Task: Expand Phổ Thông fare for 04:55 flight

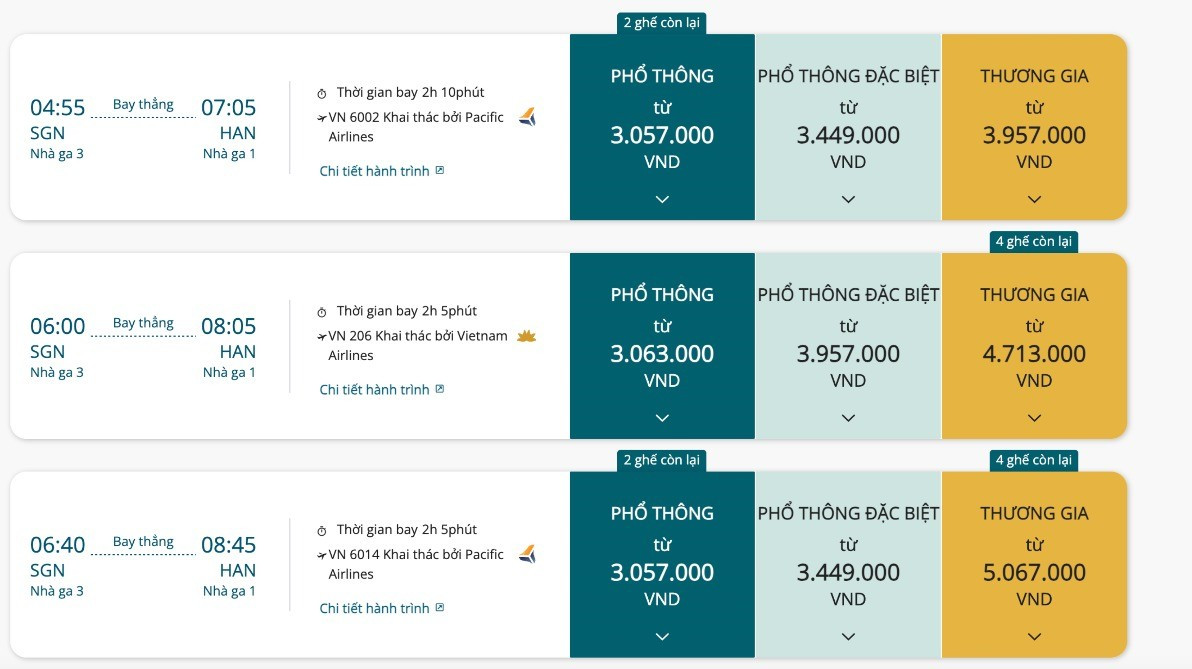Action: [x=662, y=199]
